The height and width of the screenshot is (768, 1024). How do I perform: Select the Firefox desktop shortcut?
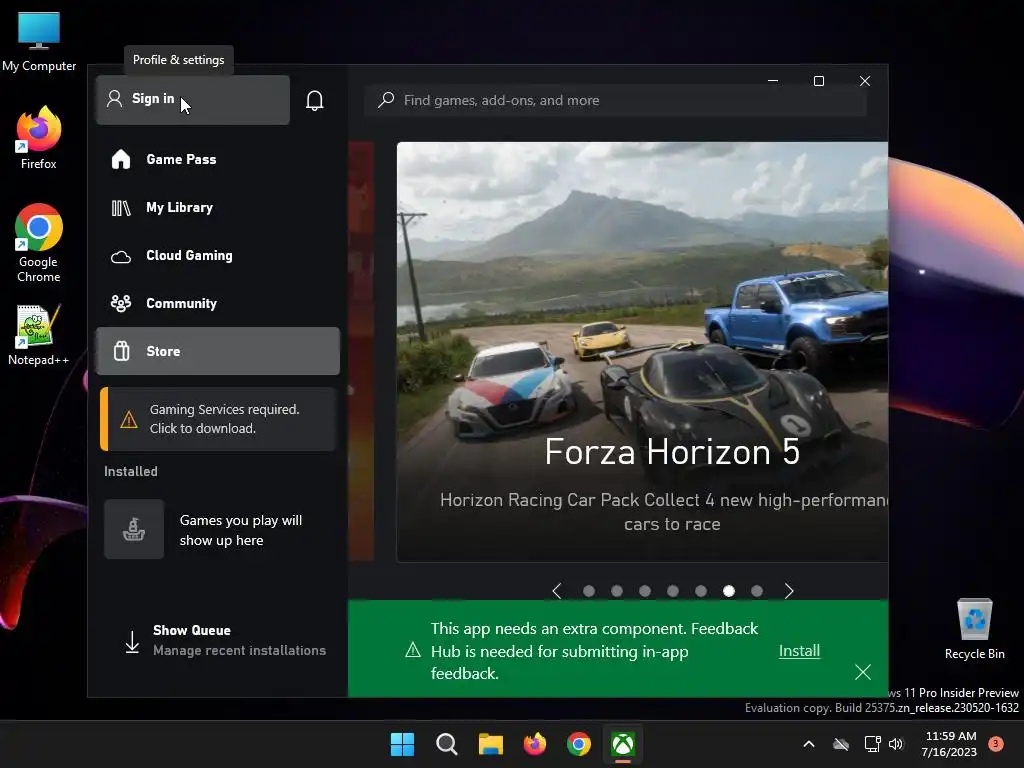tap(39, 138)
